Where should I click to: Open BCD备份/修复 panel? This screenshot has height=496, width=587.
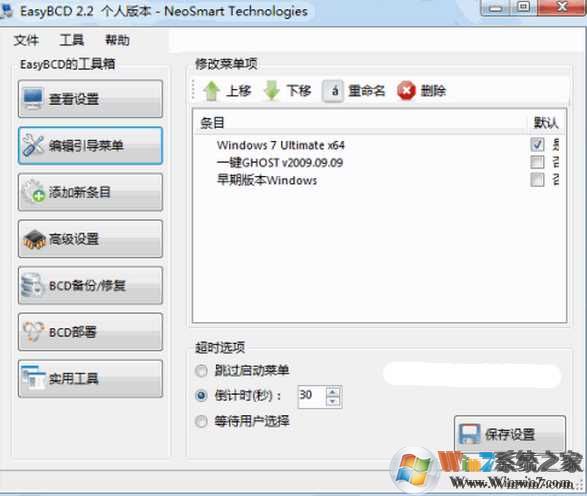[x=90, y=285]
